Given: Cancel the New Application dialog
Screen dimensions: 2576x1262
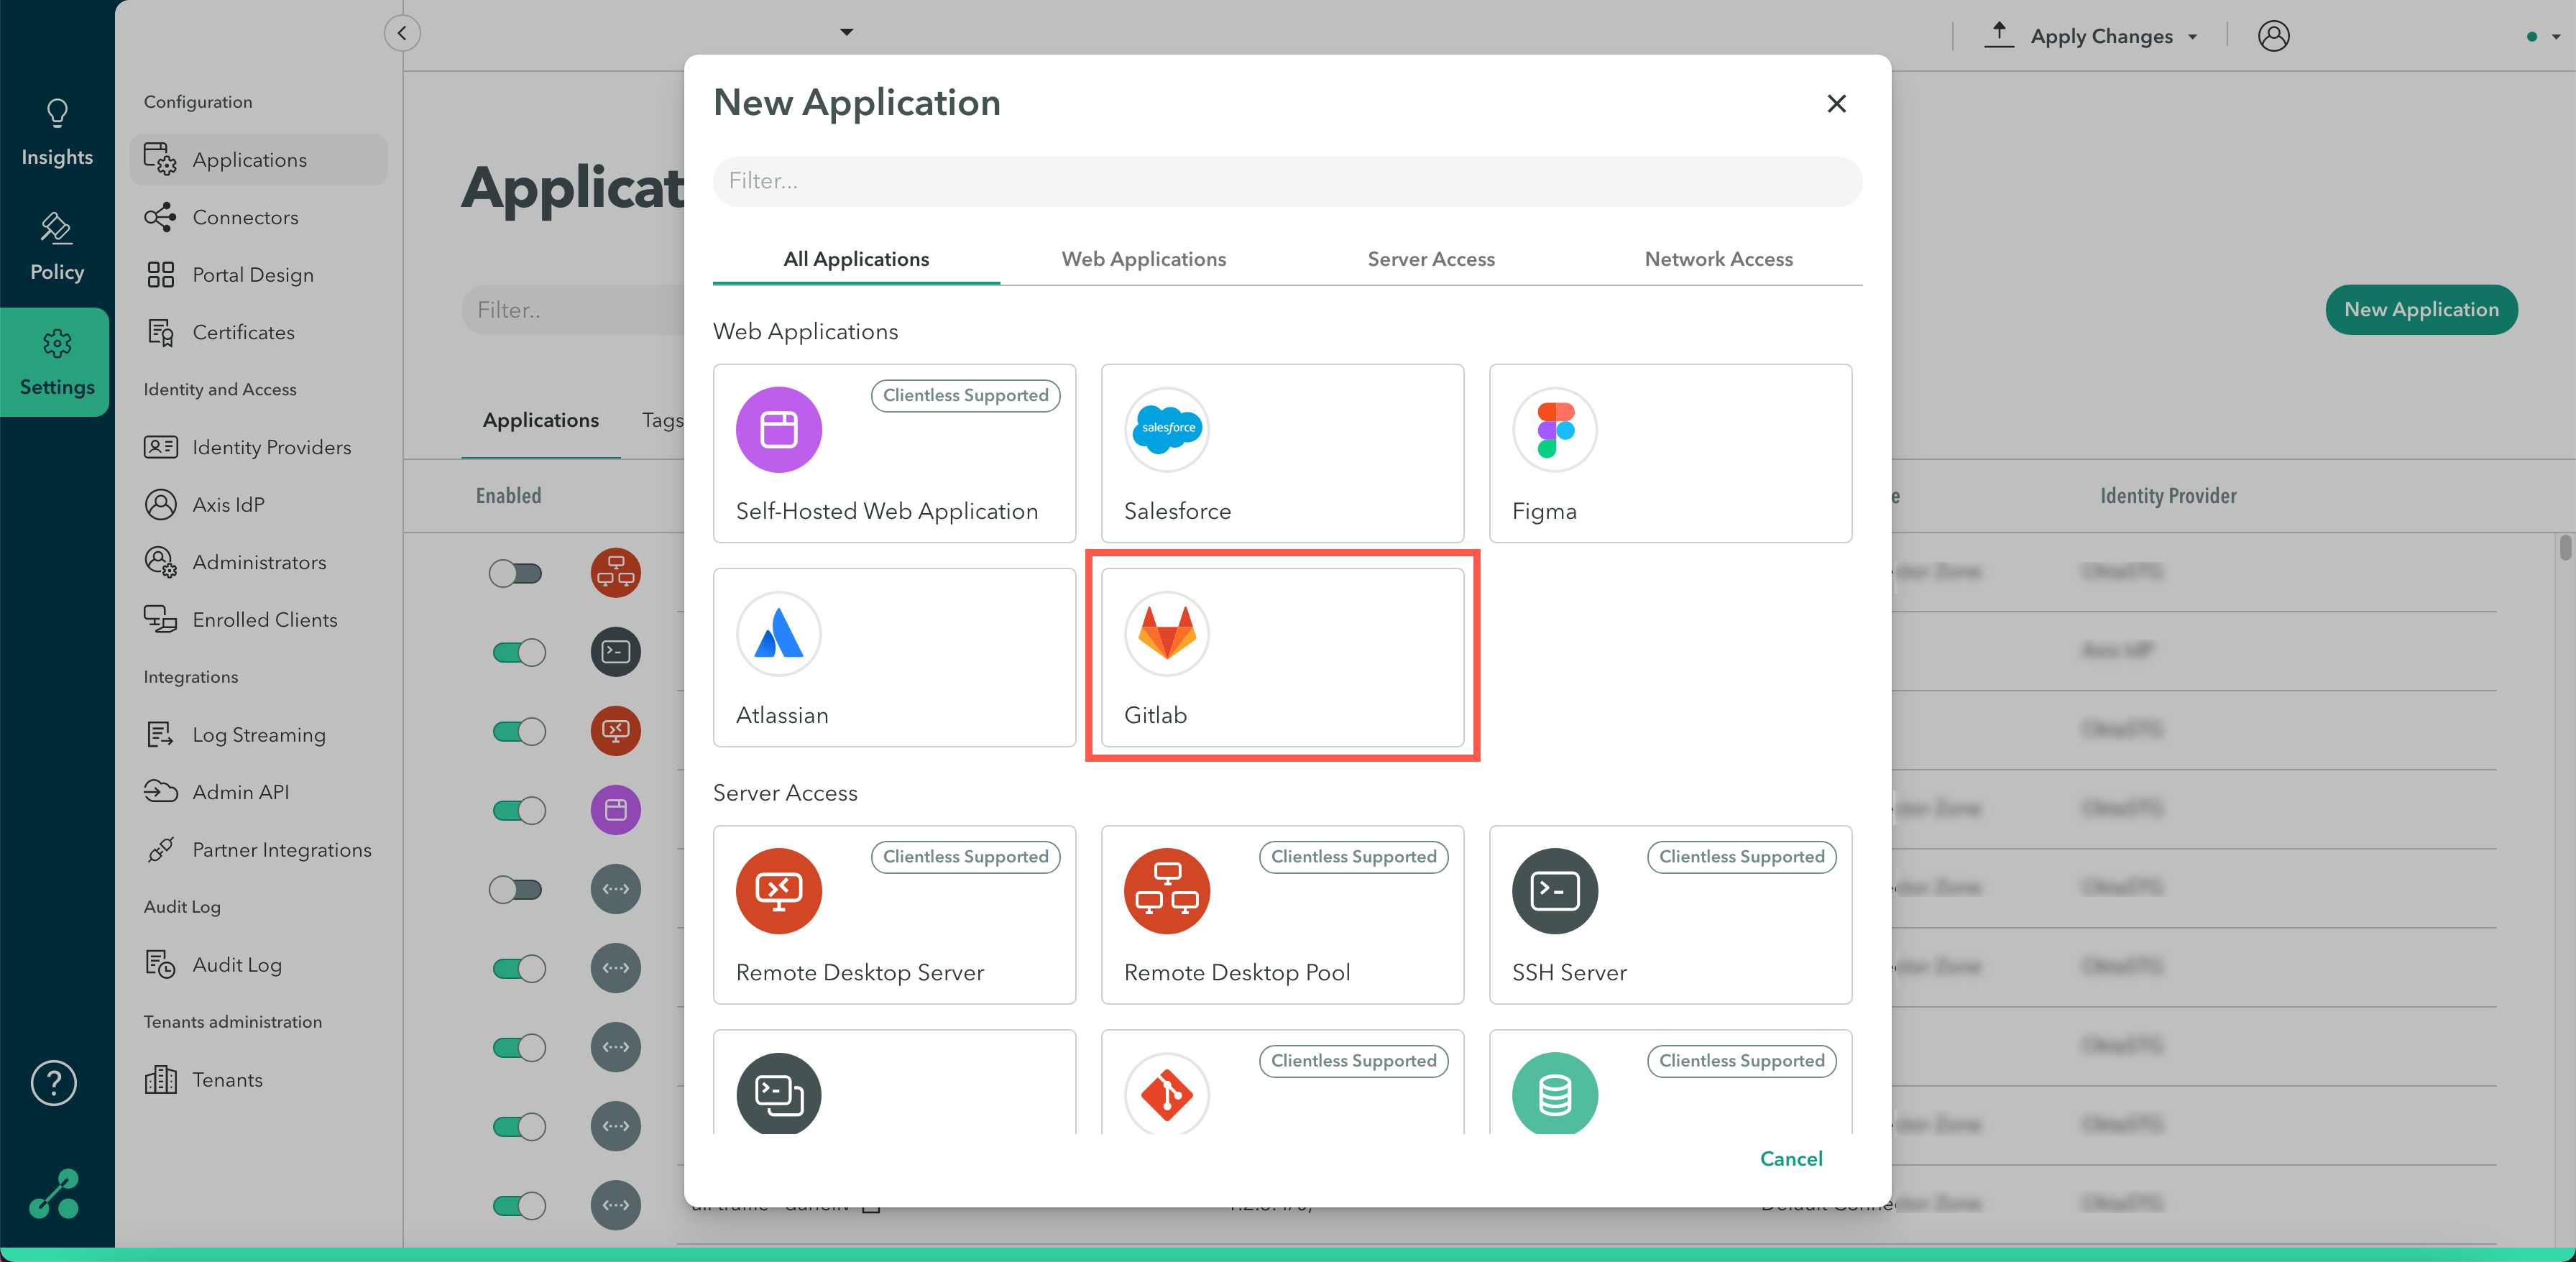Looking at the screenshot, I should pos(1790,1159).
